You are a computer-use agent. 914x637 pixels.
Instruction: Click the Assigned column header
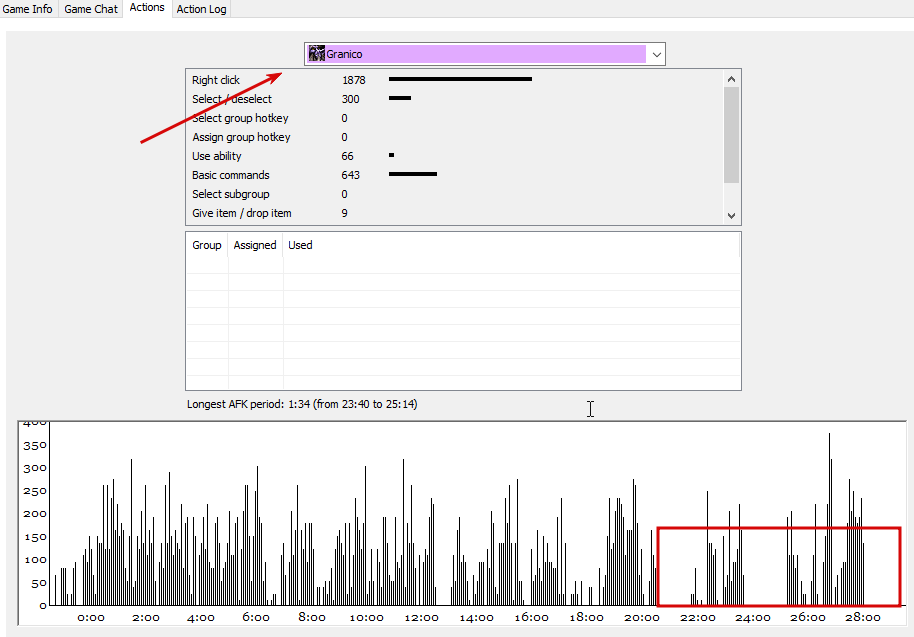pos(255,245)
